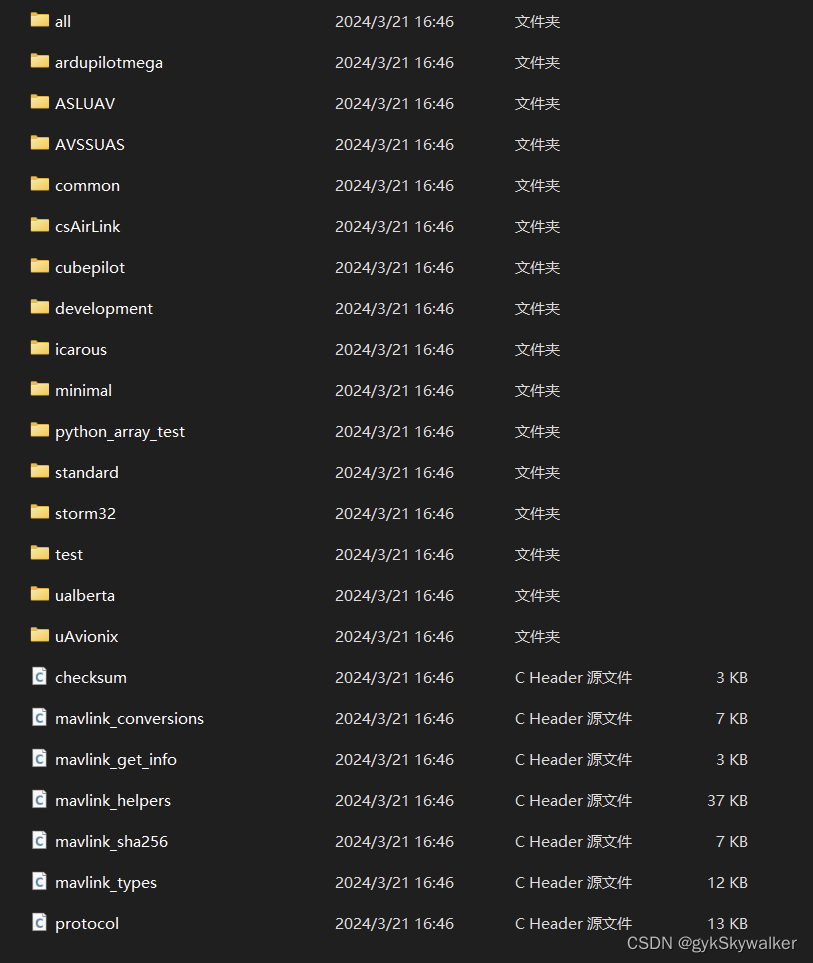Select the 'checksum' file name

(91, 678)
